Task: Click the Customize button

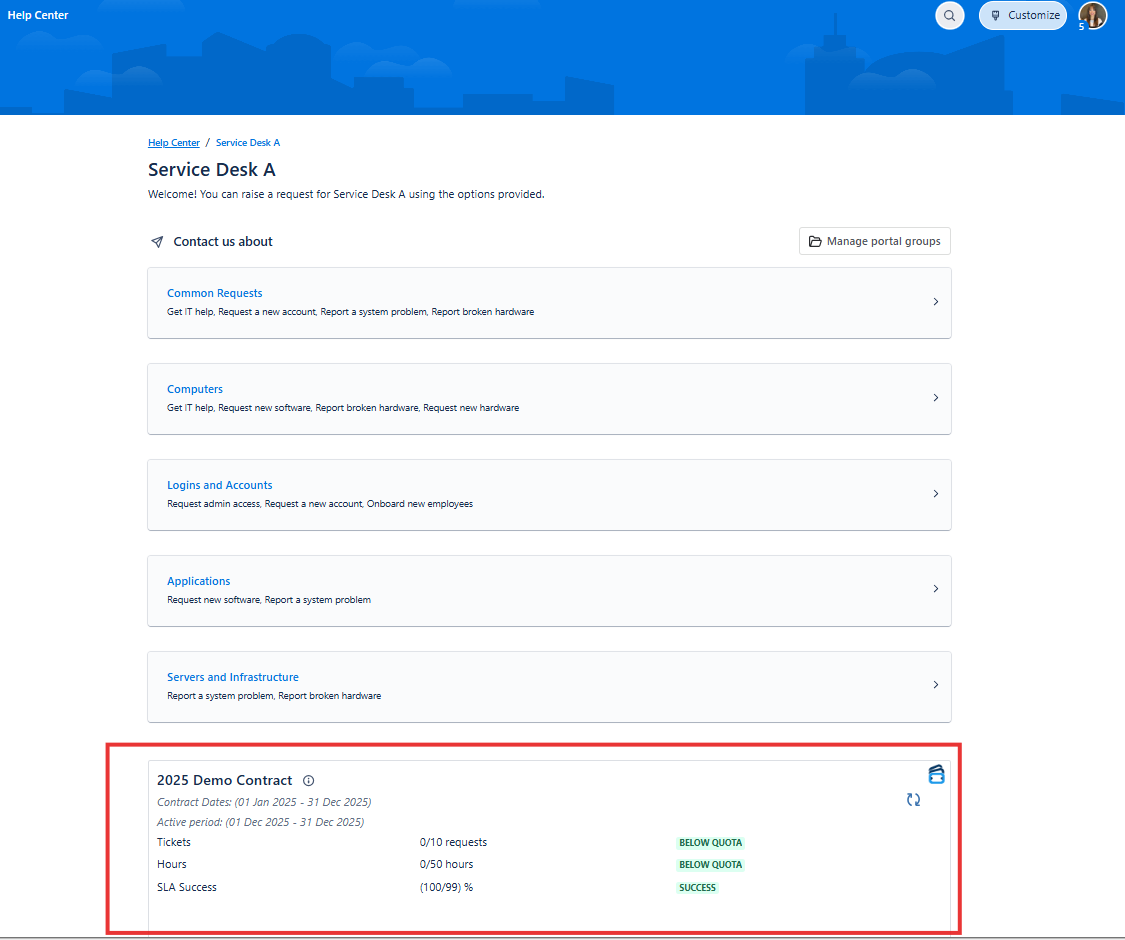Action: click(1023, 15)
